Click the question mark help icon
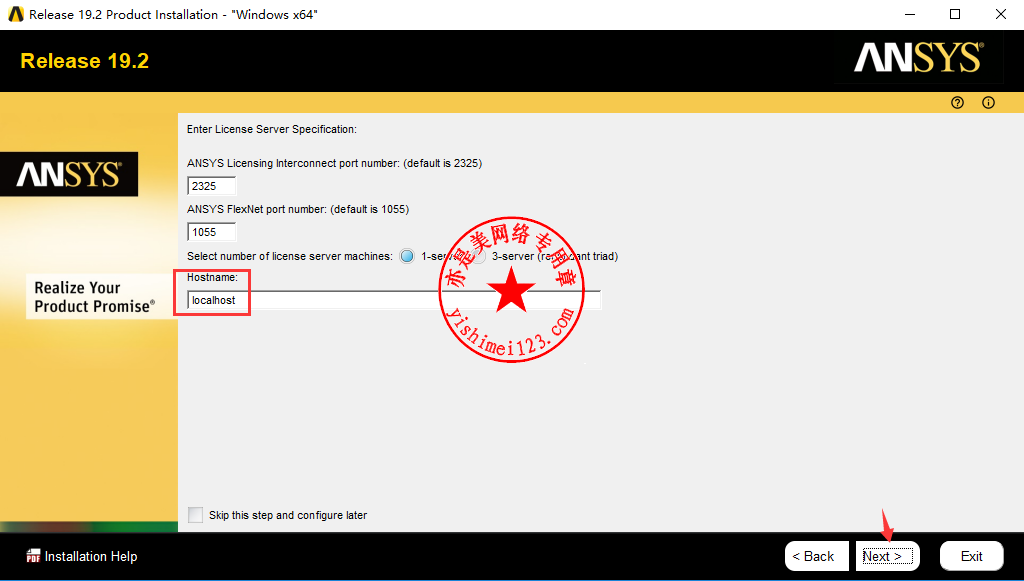Screen dimensions: 1024x581 (957, 103)
